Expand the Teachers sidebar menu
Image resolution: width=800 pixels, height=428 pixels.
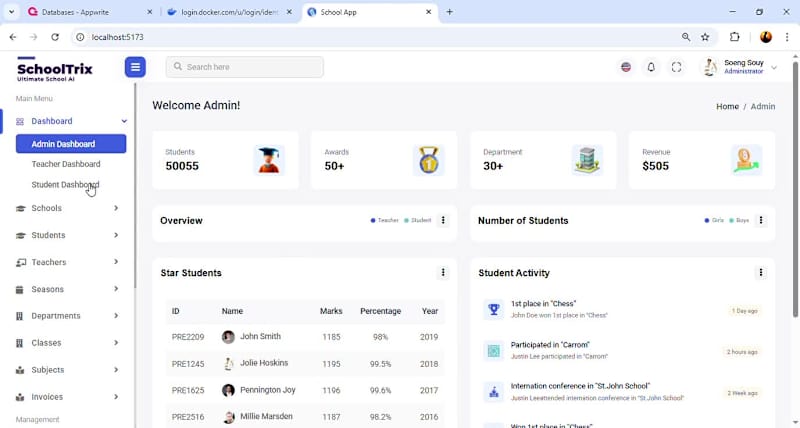(116, 262)
